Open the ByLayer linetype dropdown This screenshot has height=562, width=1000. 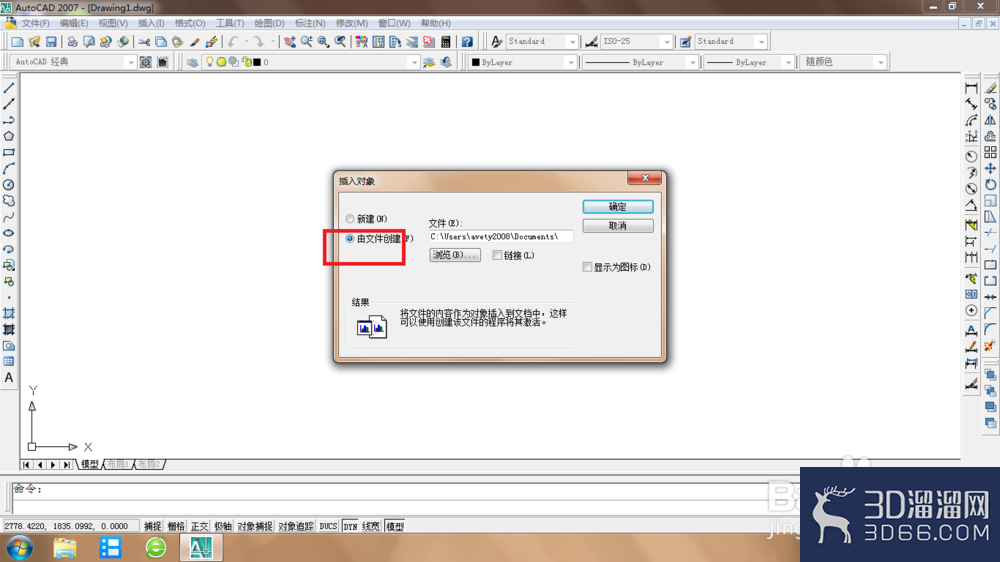(692, 63)
